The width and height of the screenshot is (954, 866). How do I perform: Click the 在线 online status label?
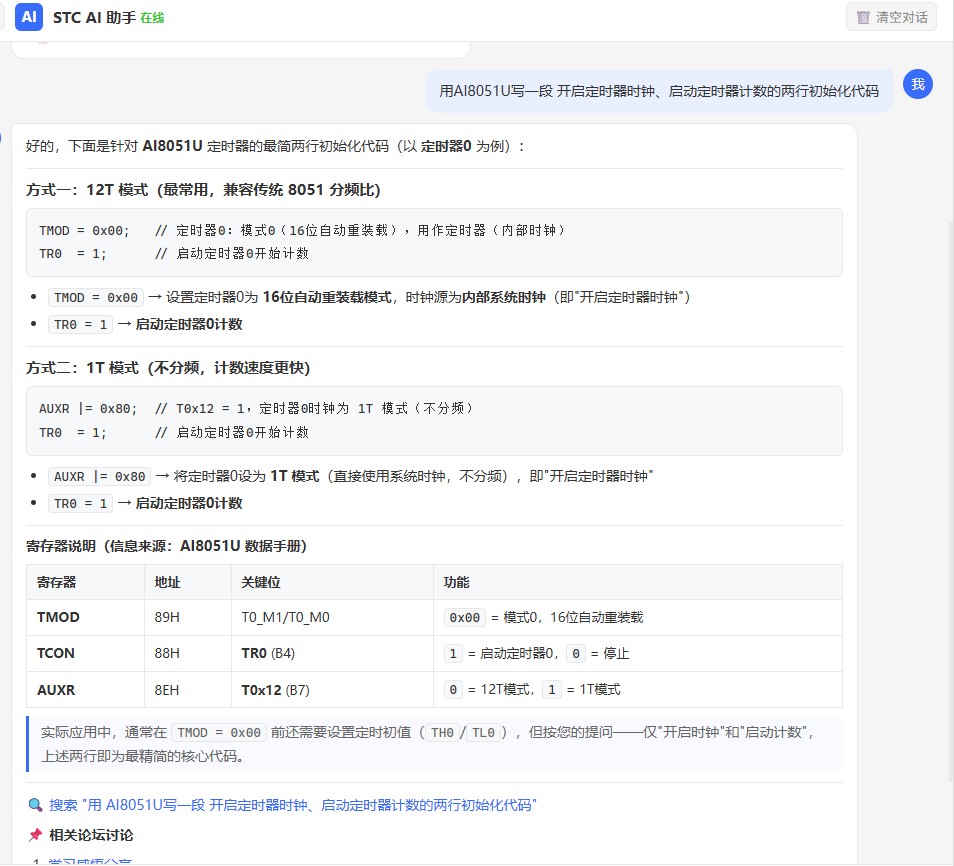152,18
